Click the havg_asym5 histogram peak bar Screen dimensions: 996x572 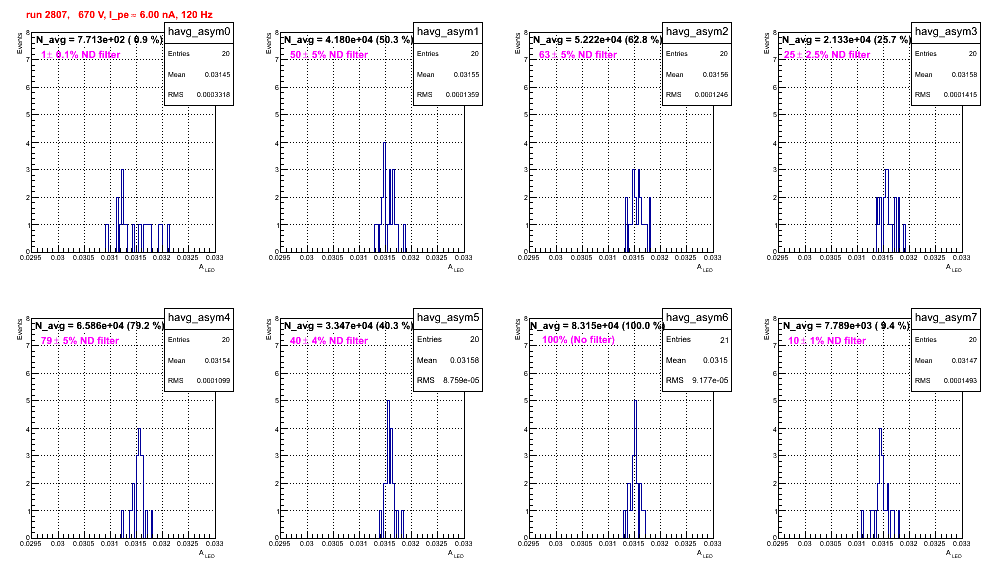click(387, 469)
